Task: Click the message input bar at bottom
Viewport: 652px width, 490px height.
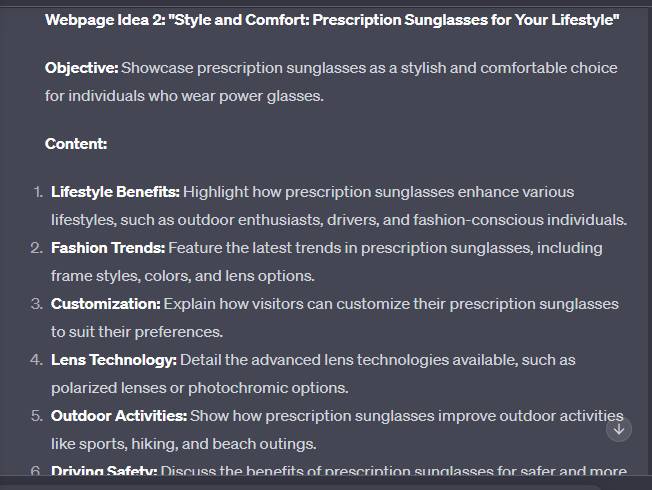Action: click(299, 487)
